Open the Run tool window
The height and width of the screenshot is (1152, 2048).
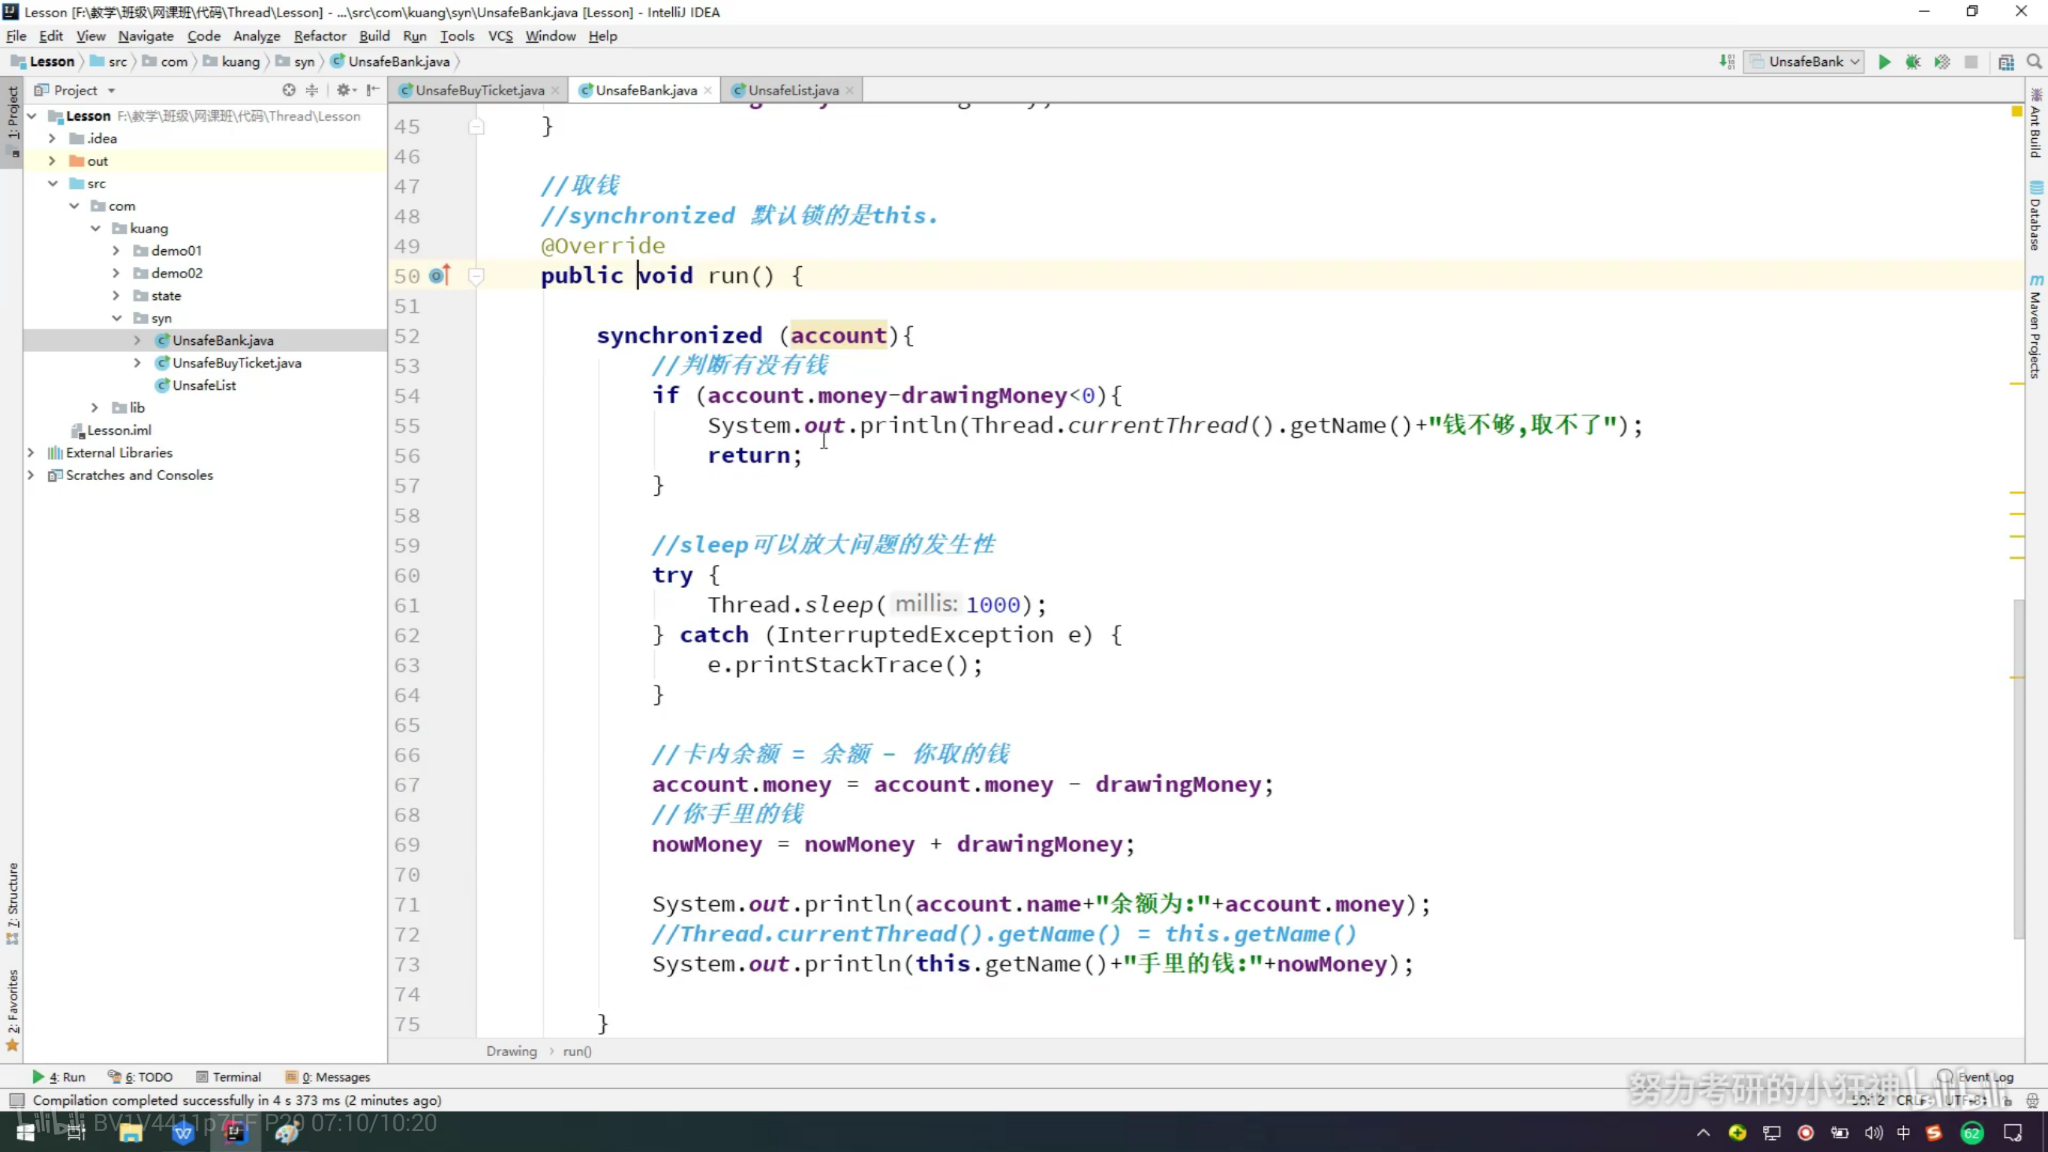(59, 1077)
